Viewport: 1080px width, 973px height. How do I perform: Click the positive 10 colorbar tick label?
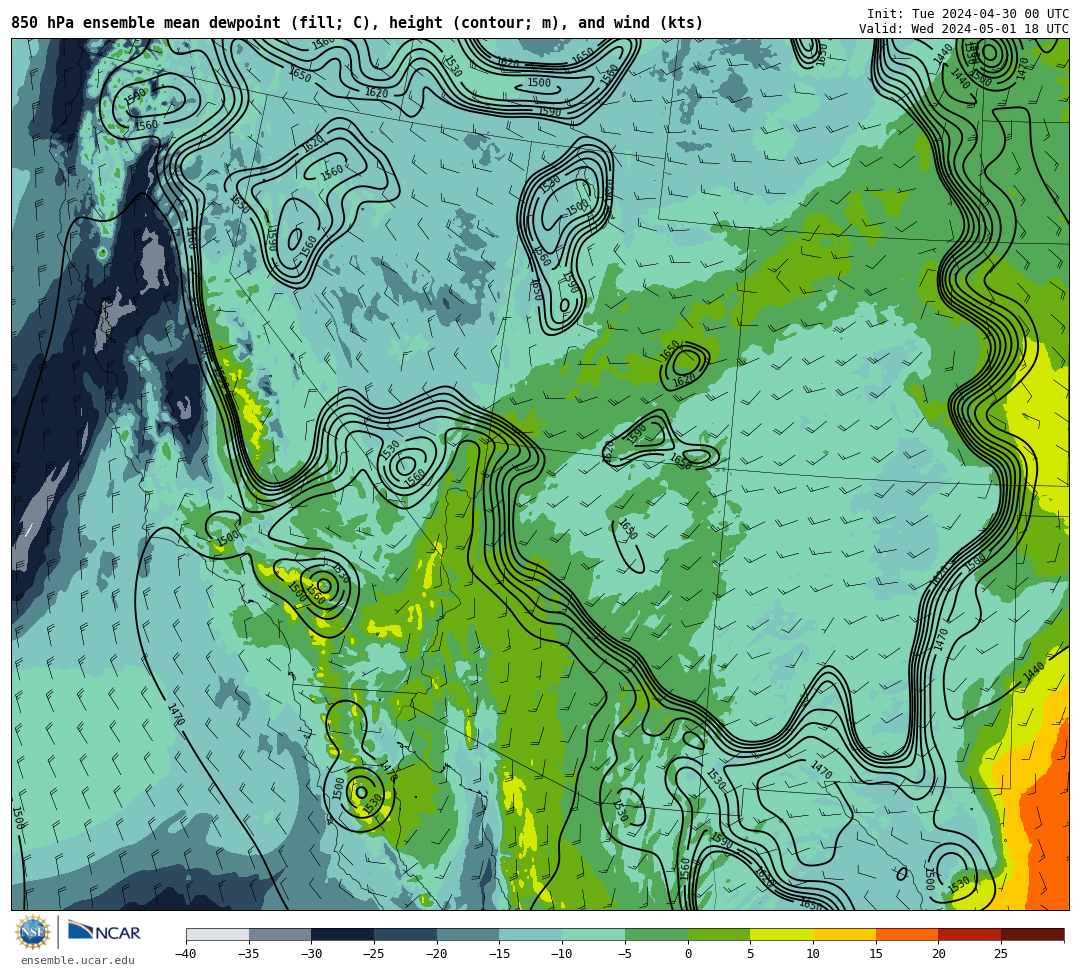(x=813, y=954)
